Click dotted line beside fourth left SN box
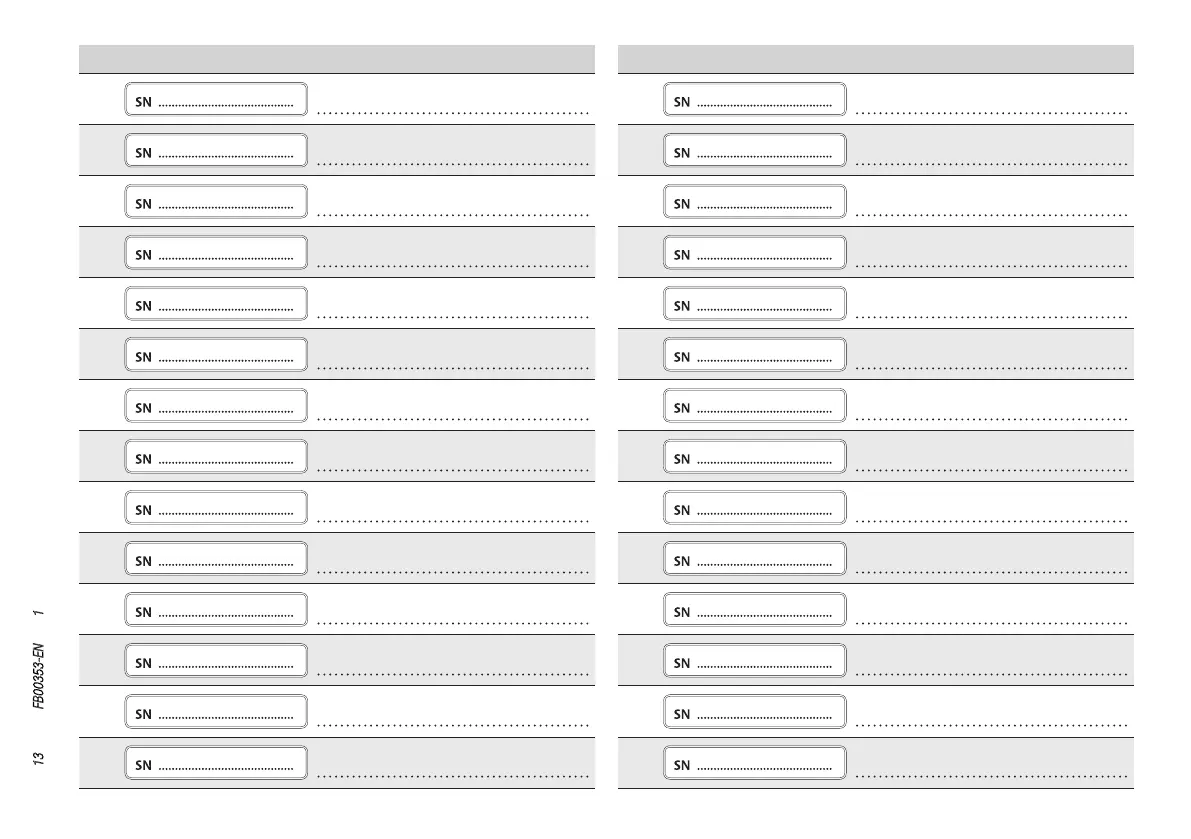Screen dimensions: 1191x839 [452, 266]
